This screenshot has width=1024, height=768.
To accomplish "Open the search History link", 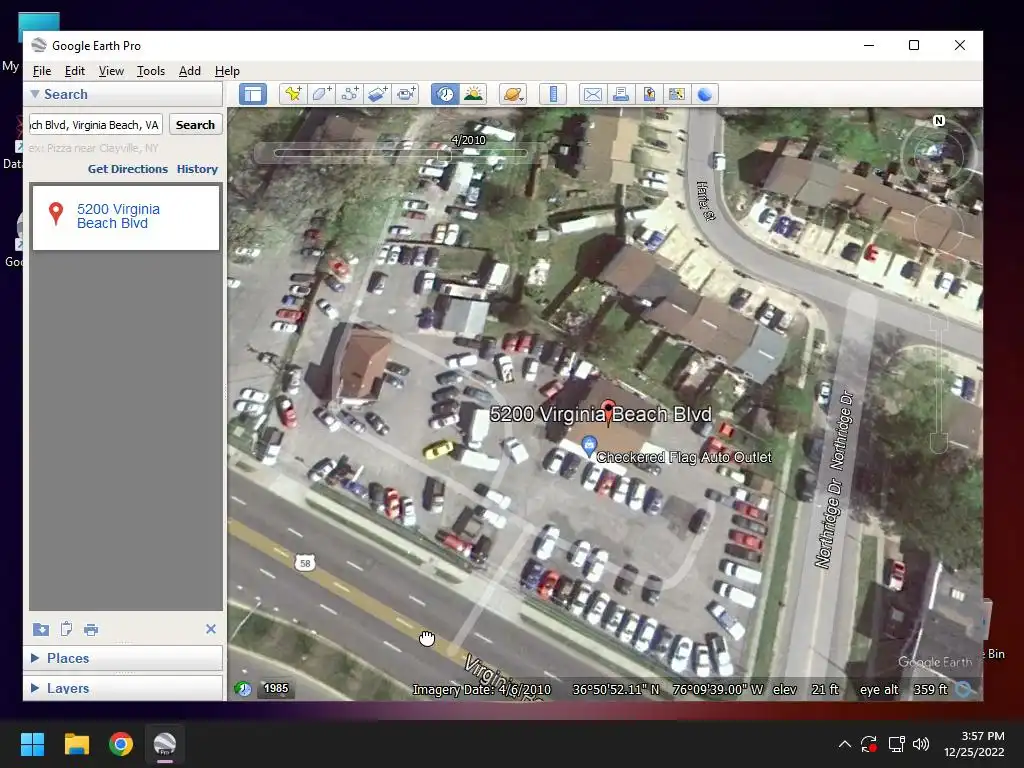I will (x=197, y=168).
